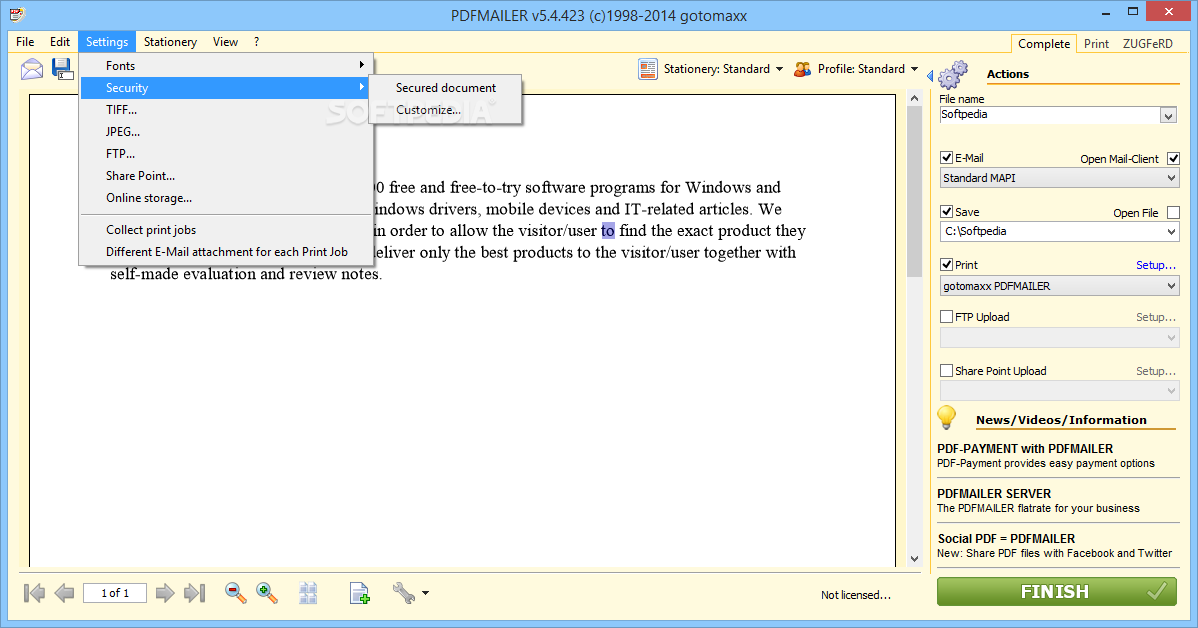Screen dimensions: 1198x628
Task: Open the ? help menu
Action: pos(257,42)
